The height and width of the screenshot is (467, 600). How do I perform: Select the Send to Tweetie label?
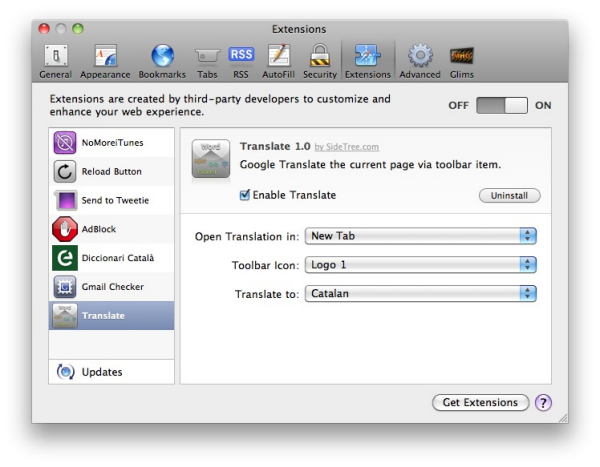(x=115, y=200)
